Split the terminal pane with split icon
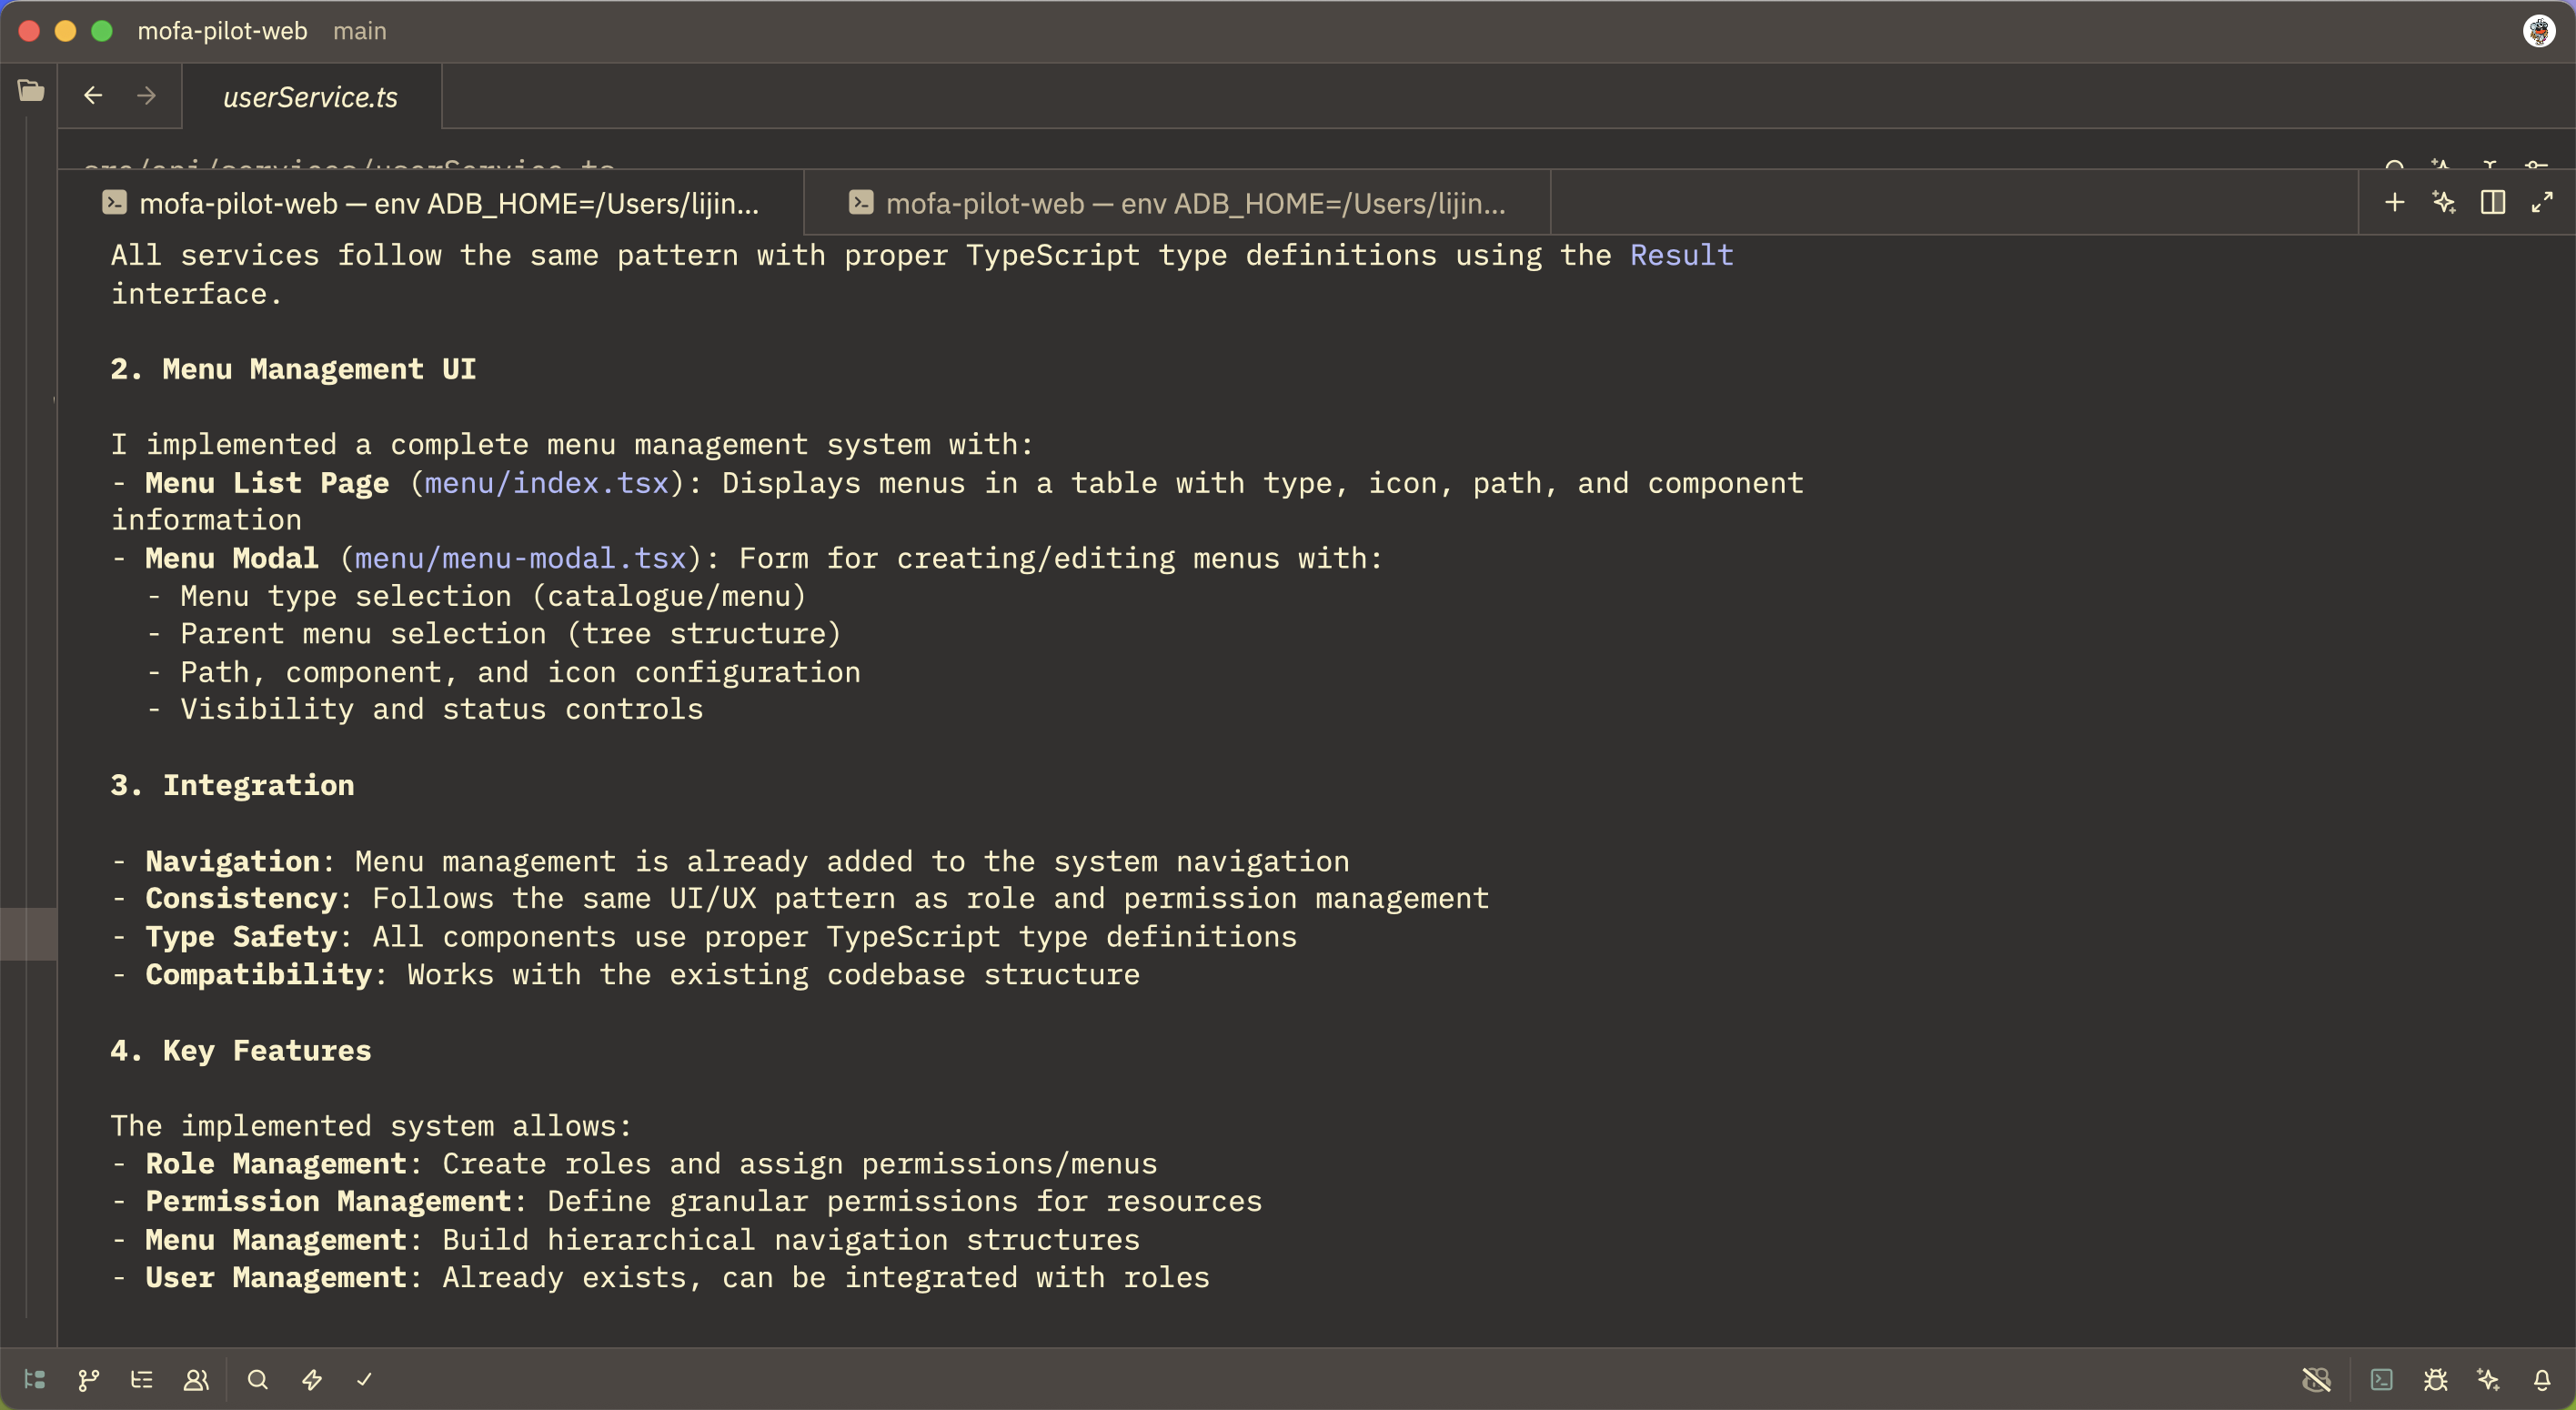This screenshot has width=2576, height=1410. pyautogui.click(x=2493, y=203)
